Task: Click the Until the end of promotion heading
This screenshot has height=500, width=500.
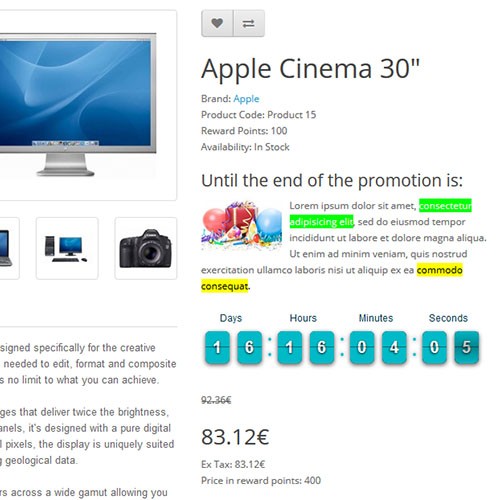Action: (332, 181)
